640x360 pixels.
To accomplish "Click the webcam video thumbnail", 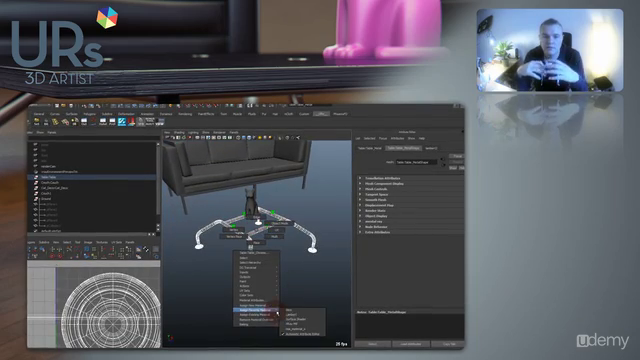I will [550, 50].
